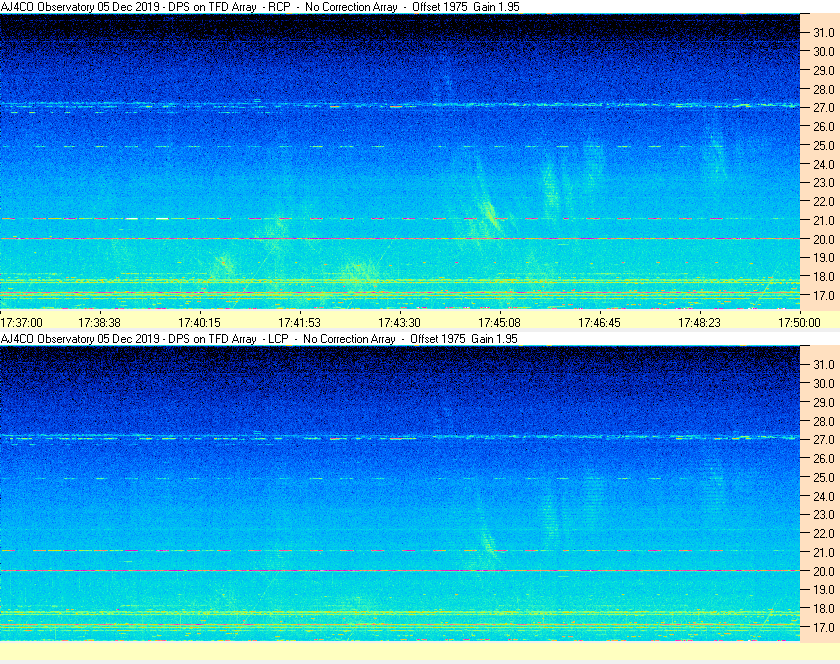Viewport: 840px width, 664px height.
Task: Click the 28.0 frequency label on RCP plot
Action: [x=824, y=89]
